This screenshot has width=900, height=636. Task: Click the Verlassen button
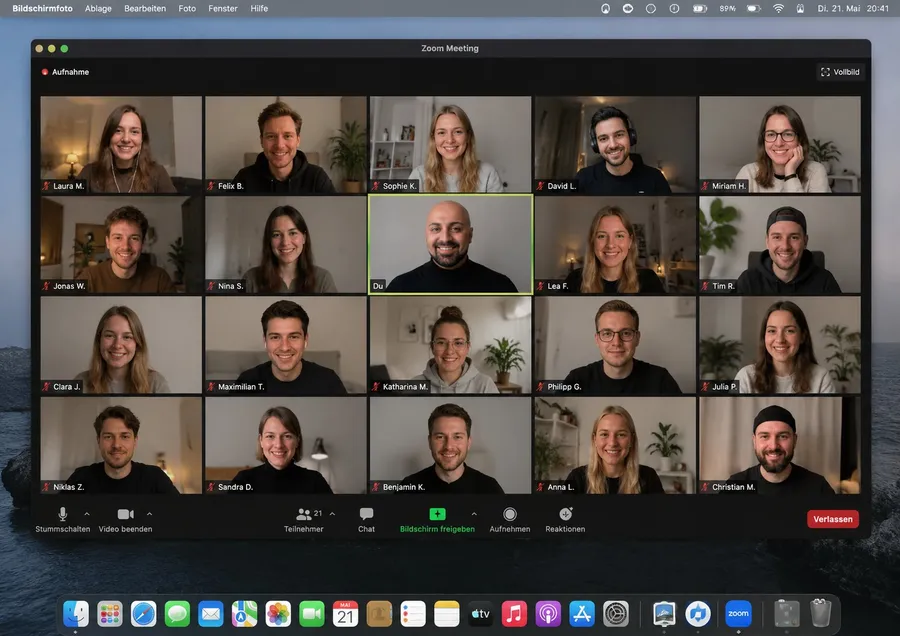833,519
